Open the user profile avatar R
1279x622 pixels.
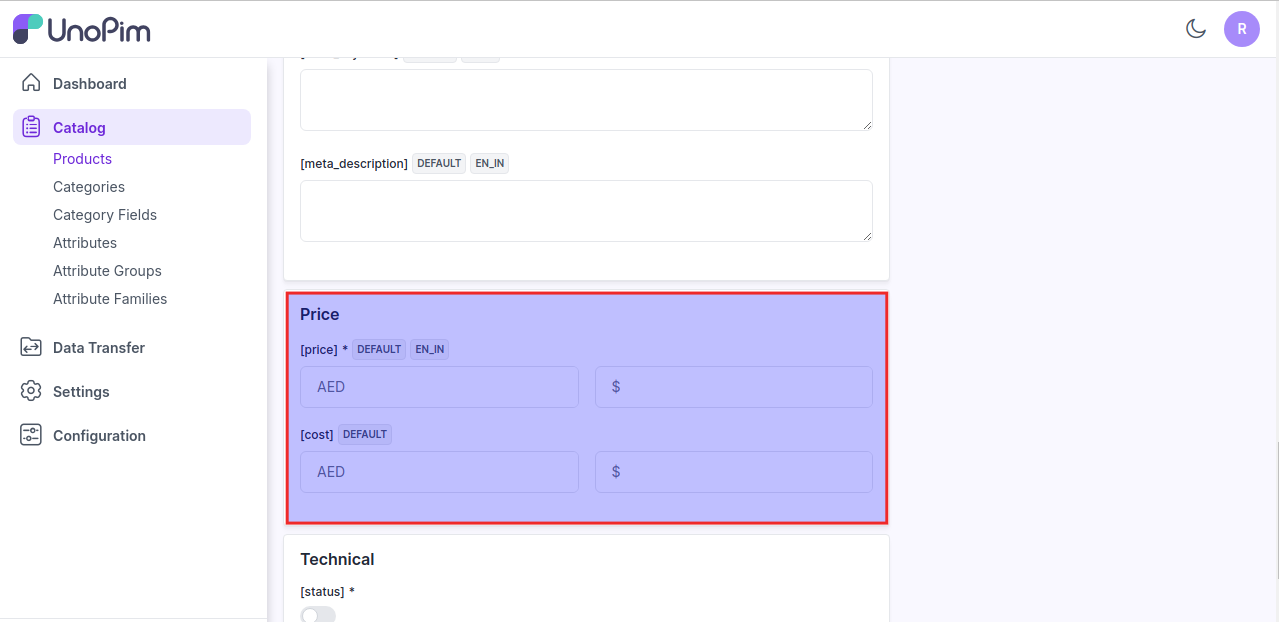(x=1241, y=29)
